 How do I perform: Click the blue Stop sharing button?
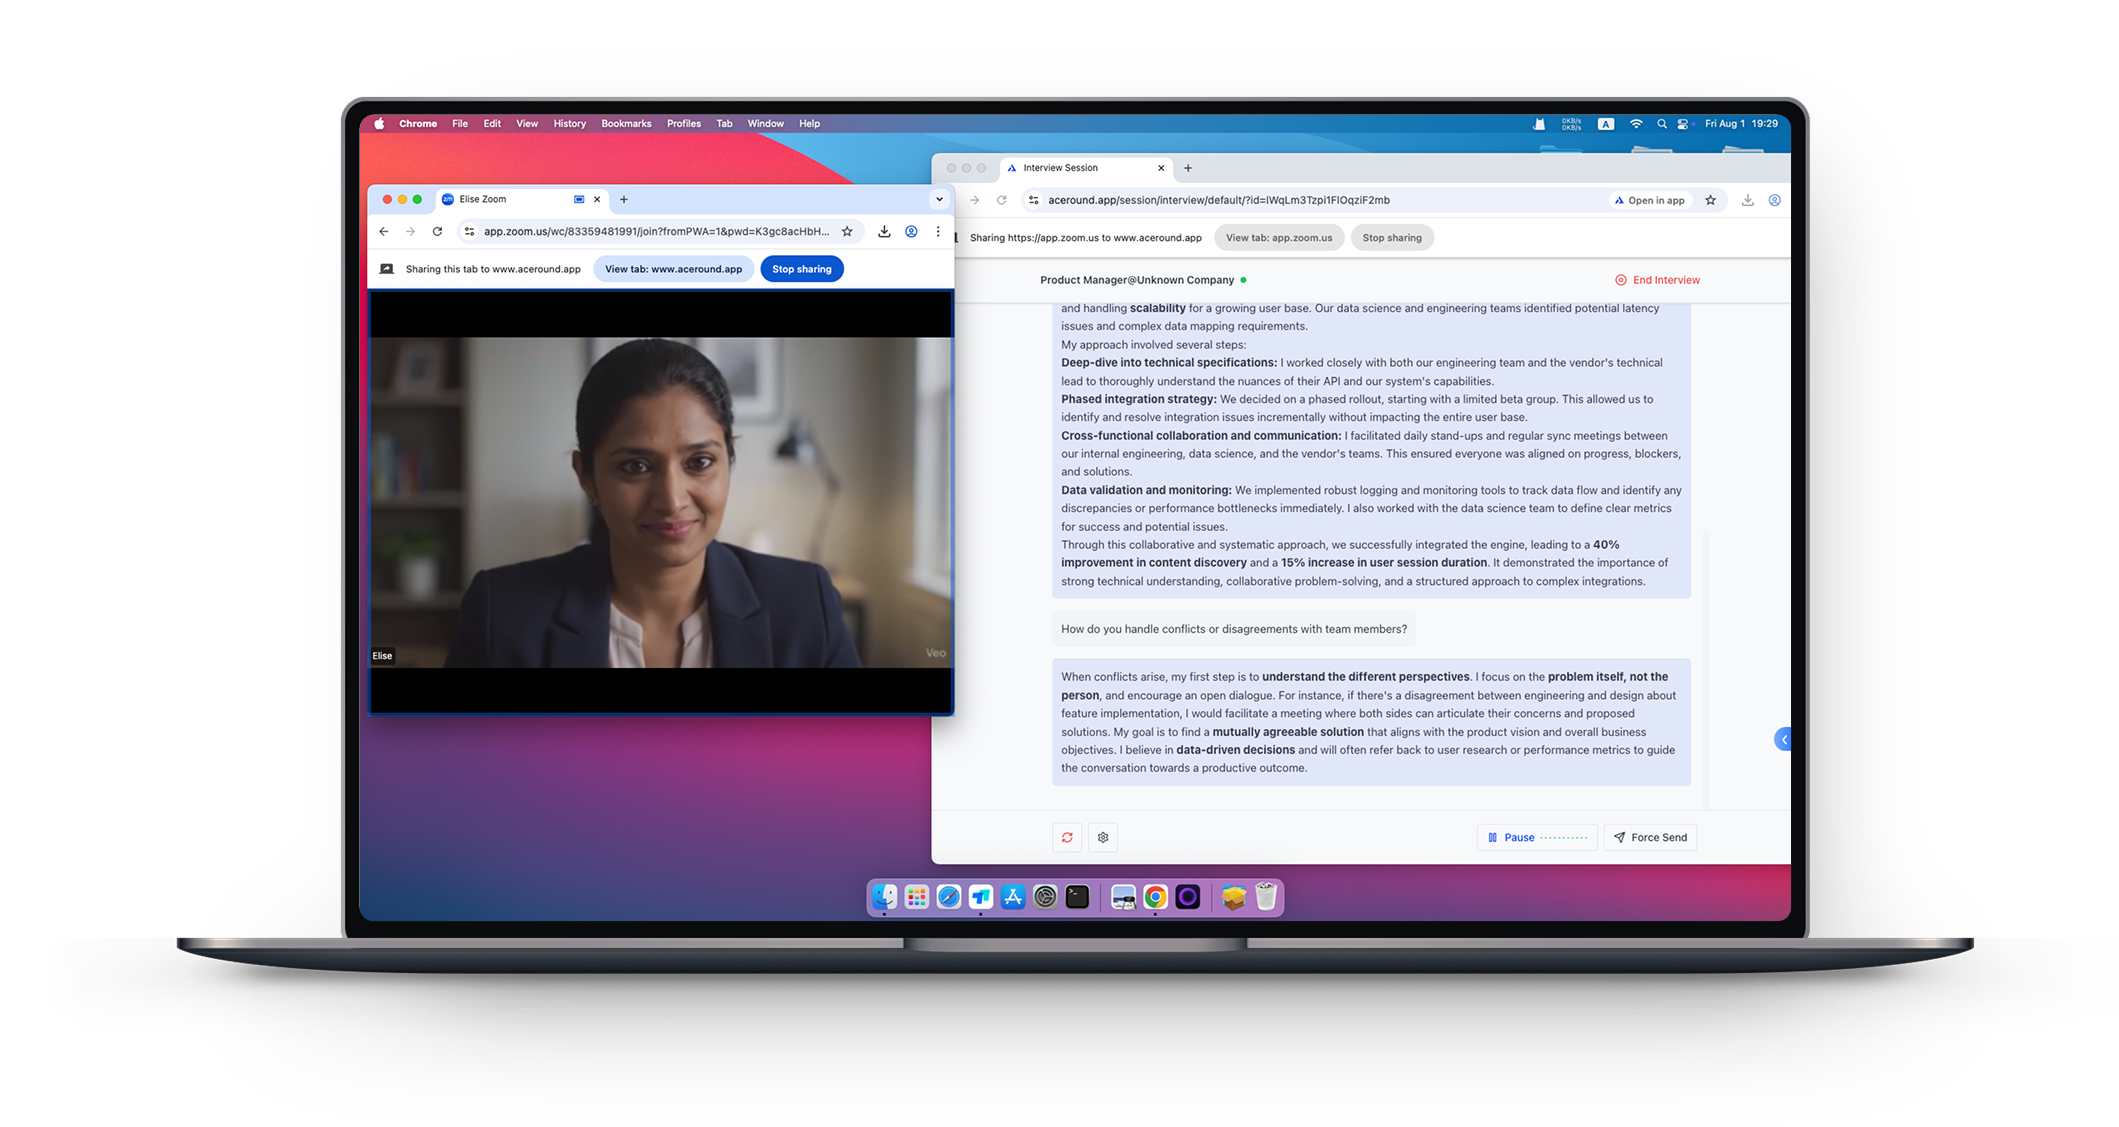802,269
